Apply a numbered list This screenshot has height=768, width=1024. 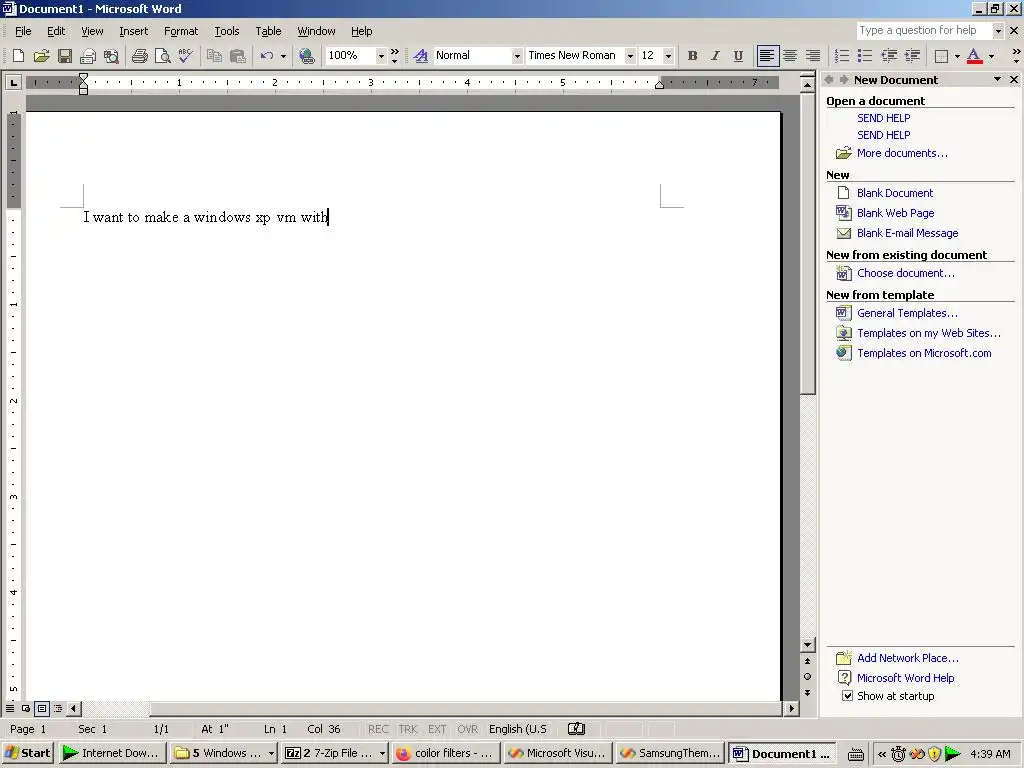(842, 56)
